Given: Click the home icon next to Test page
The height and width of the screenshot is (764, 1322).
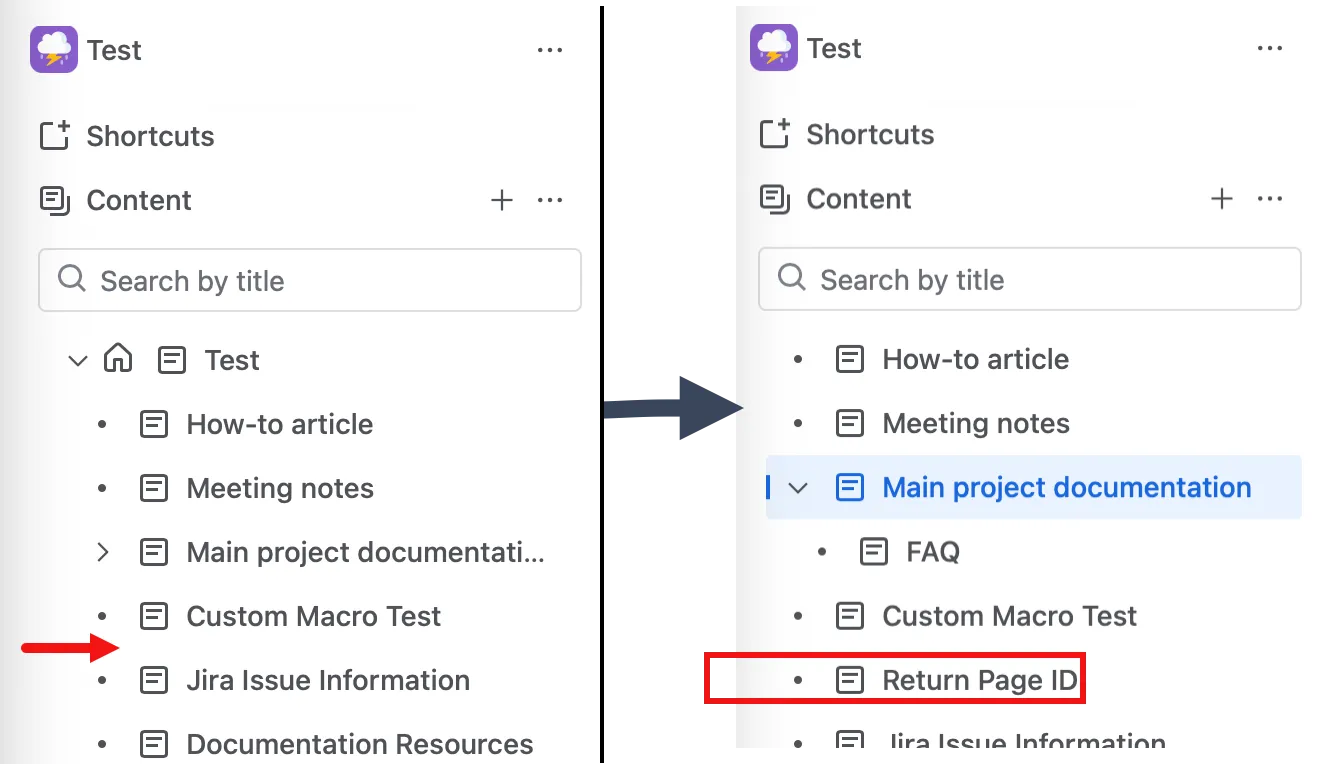Looking at the screenshot, I should pos(118,358).
